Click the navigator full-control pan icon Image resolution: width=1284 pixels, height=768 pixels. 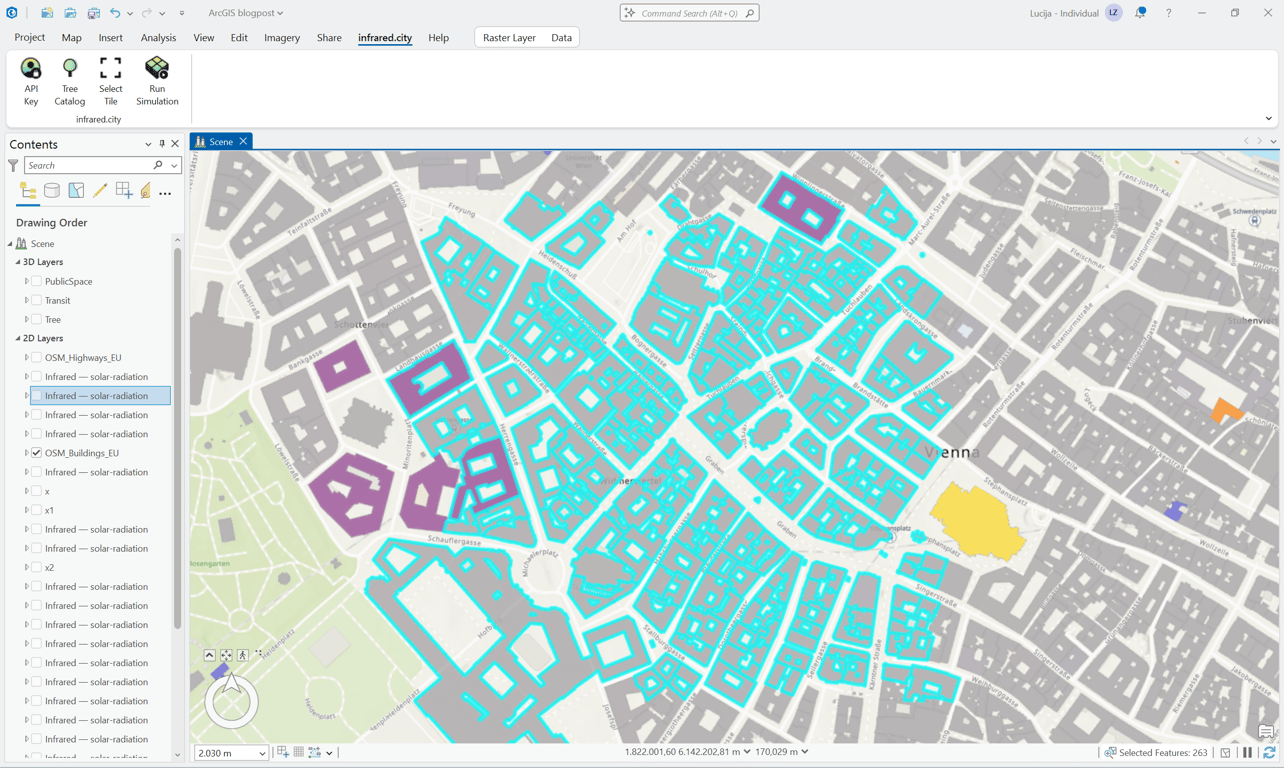[x=226, y=655]
